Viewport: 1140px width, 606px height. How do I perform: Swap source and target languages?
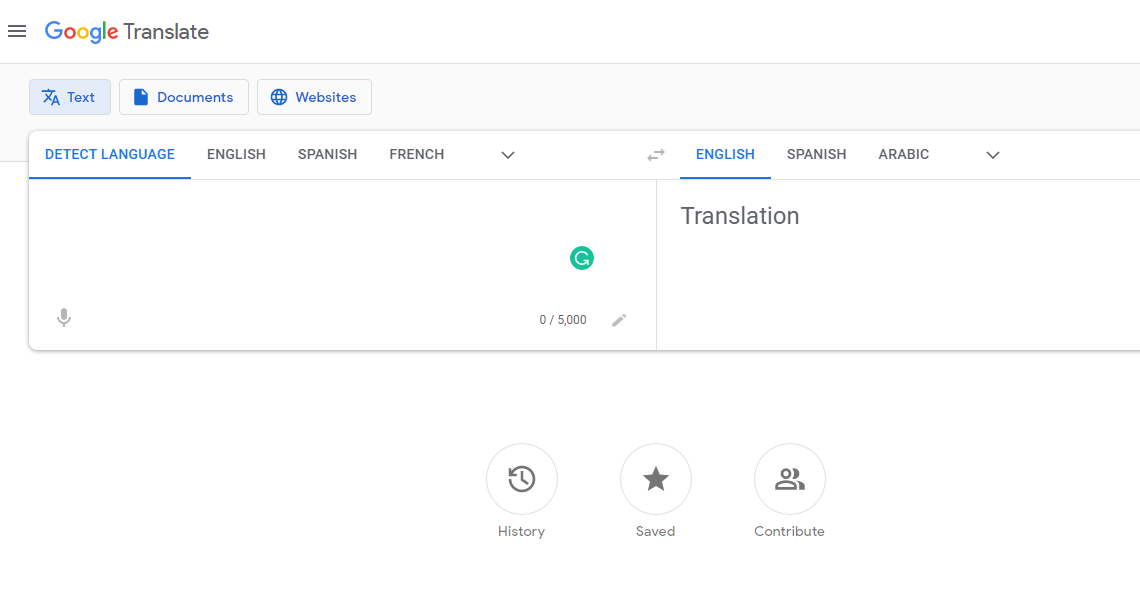656,155
